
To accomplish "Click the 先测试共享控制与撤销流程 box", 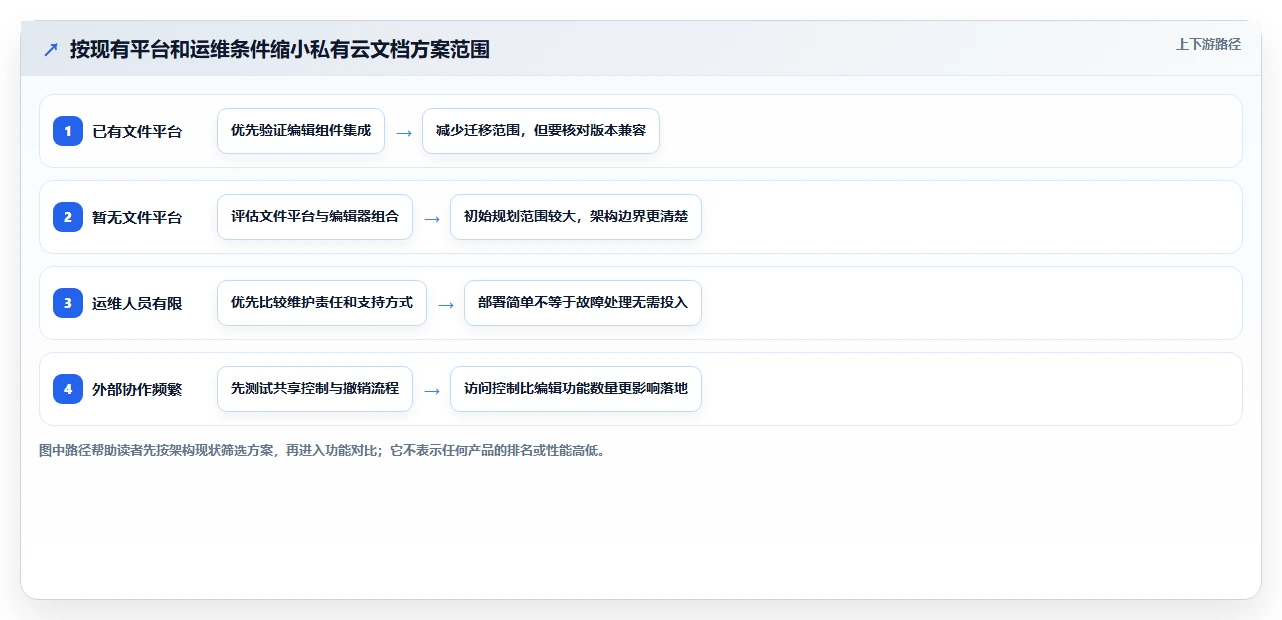I will pyautogui.click(x=315, y=389).
